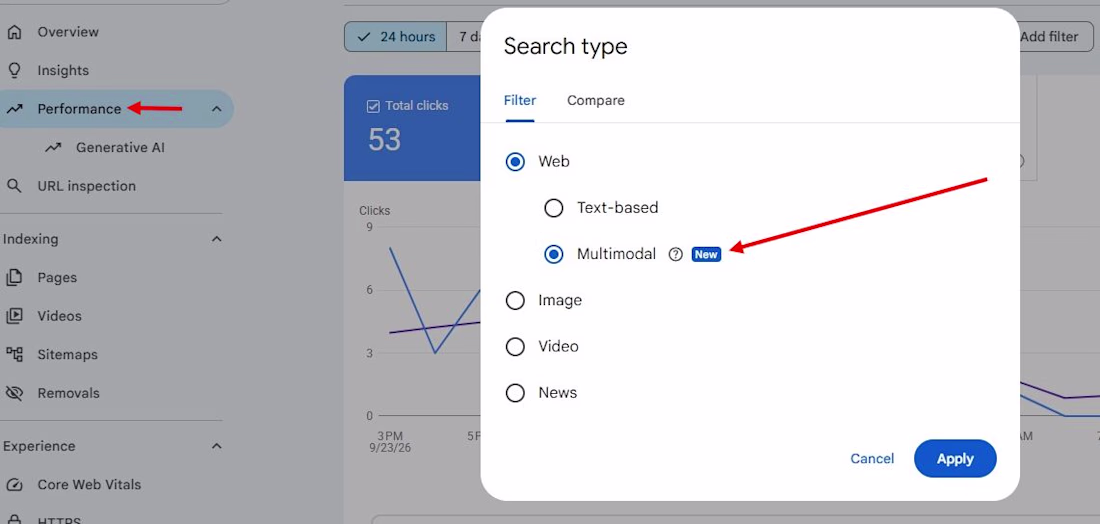Select the 24 hours date range
This screenshot has height=524, width=1100.
click(396, 36)
